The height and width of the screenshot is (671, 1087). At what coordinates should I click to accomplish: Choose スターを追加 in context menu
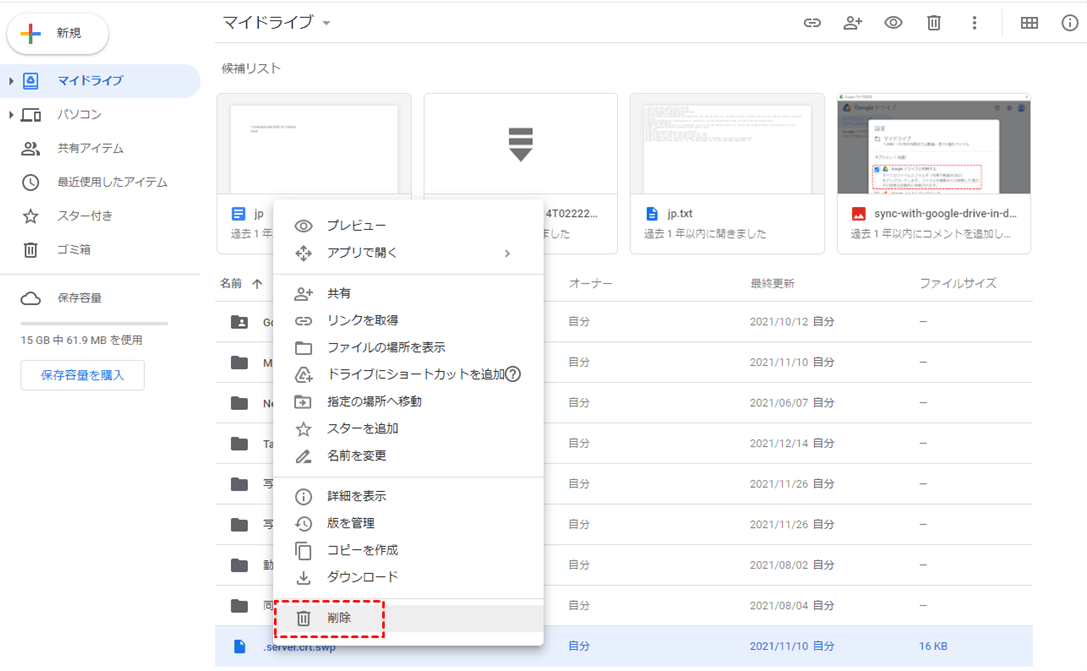pos(408,428)
